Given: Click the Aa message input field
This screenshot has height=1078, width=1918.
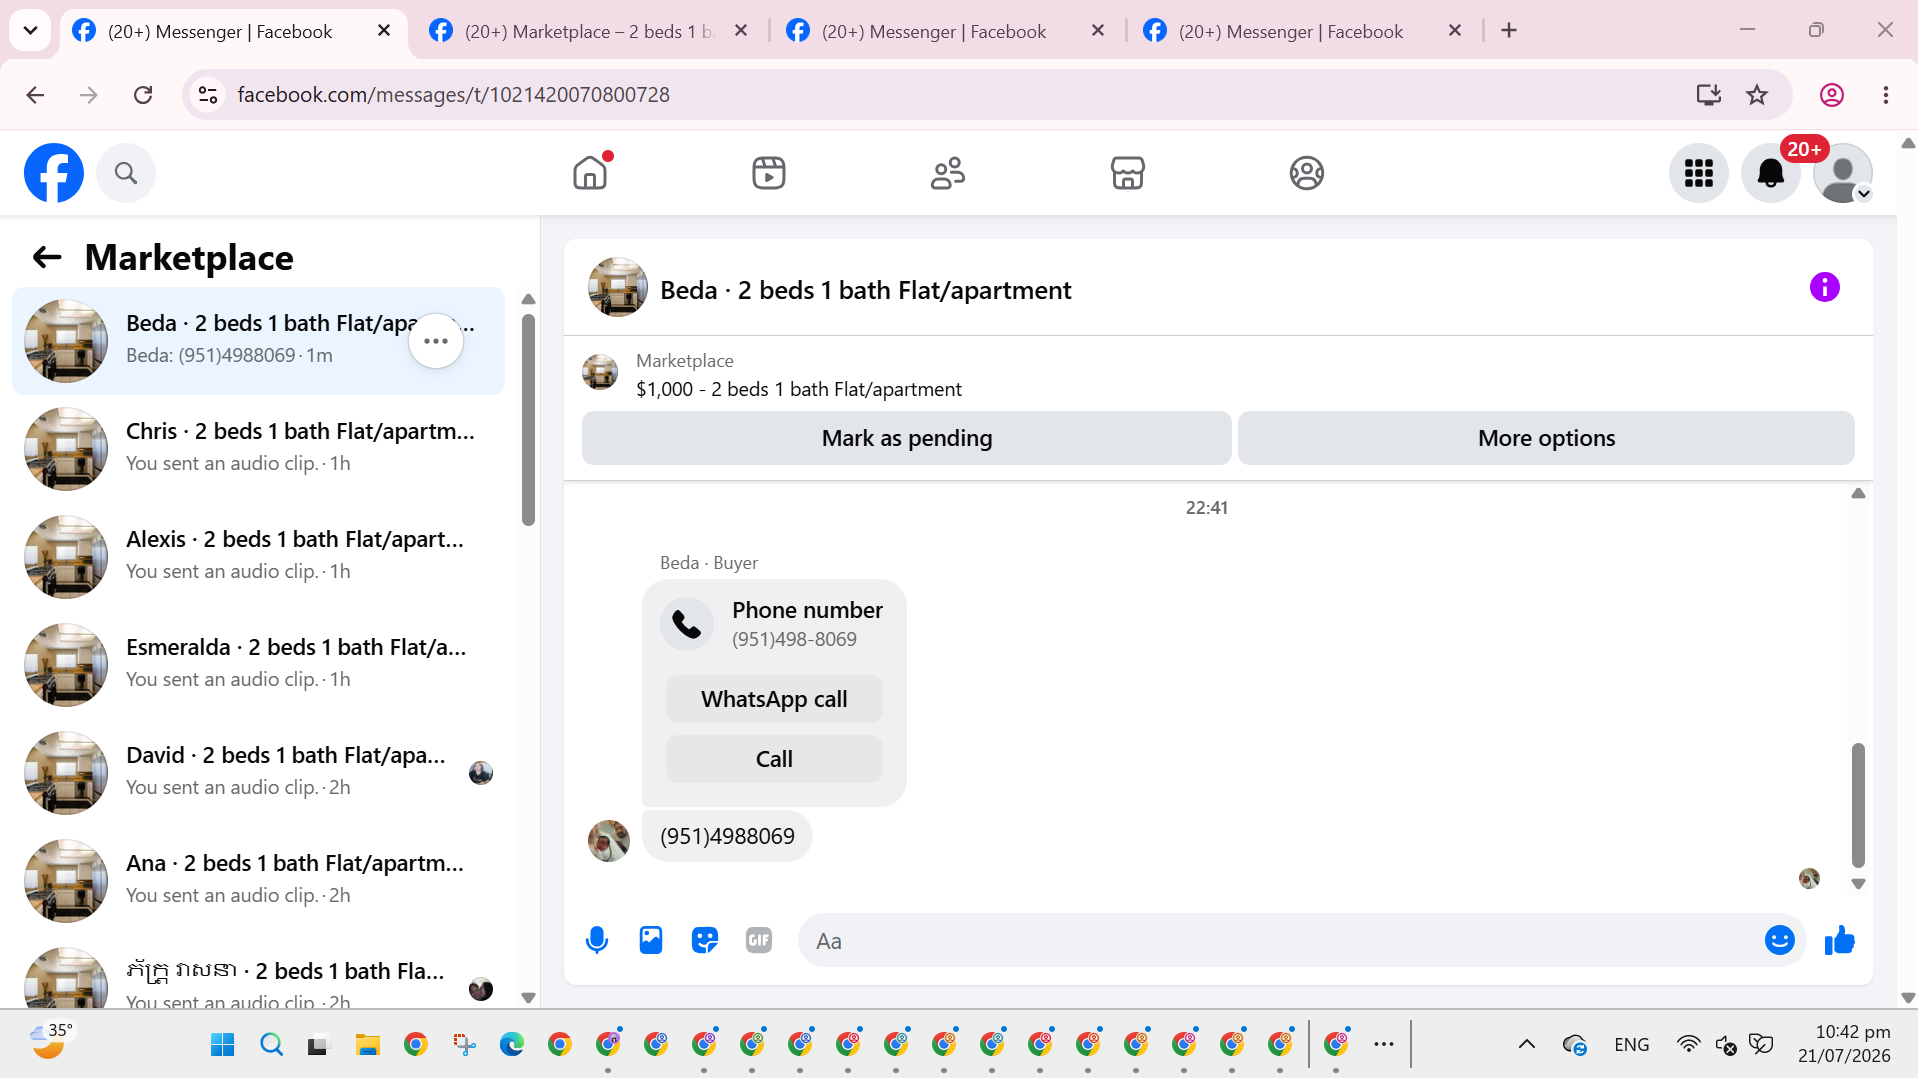Looking at the screenshot, I should (1280, 940).
